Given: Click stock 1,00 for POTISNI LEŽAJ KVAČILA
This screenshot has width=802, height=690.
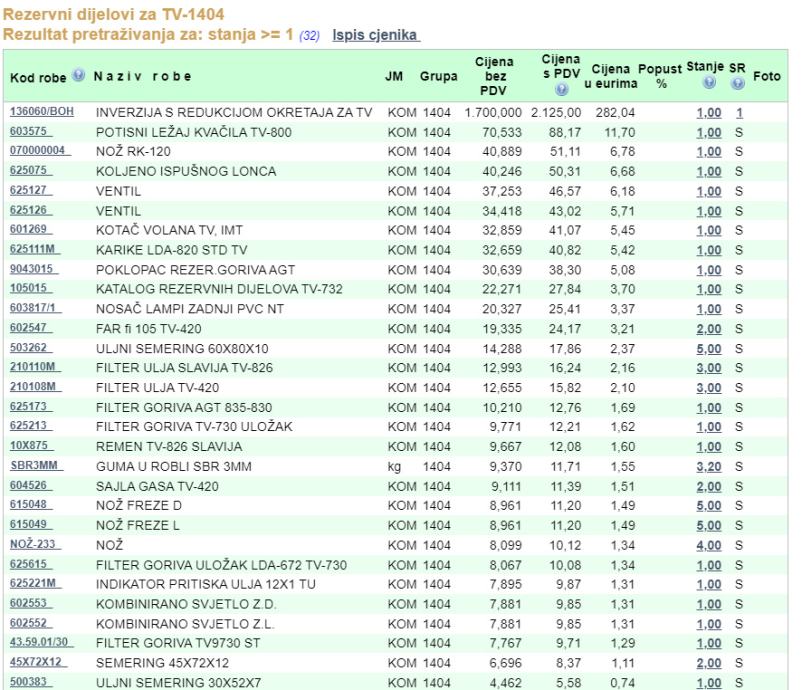Looking at the screenshot, I should pyautogui.click(x=709, y=132).
